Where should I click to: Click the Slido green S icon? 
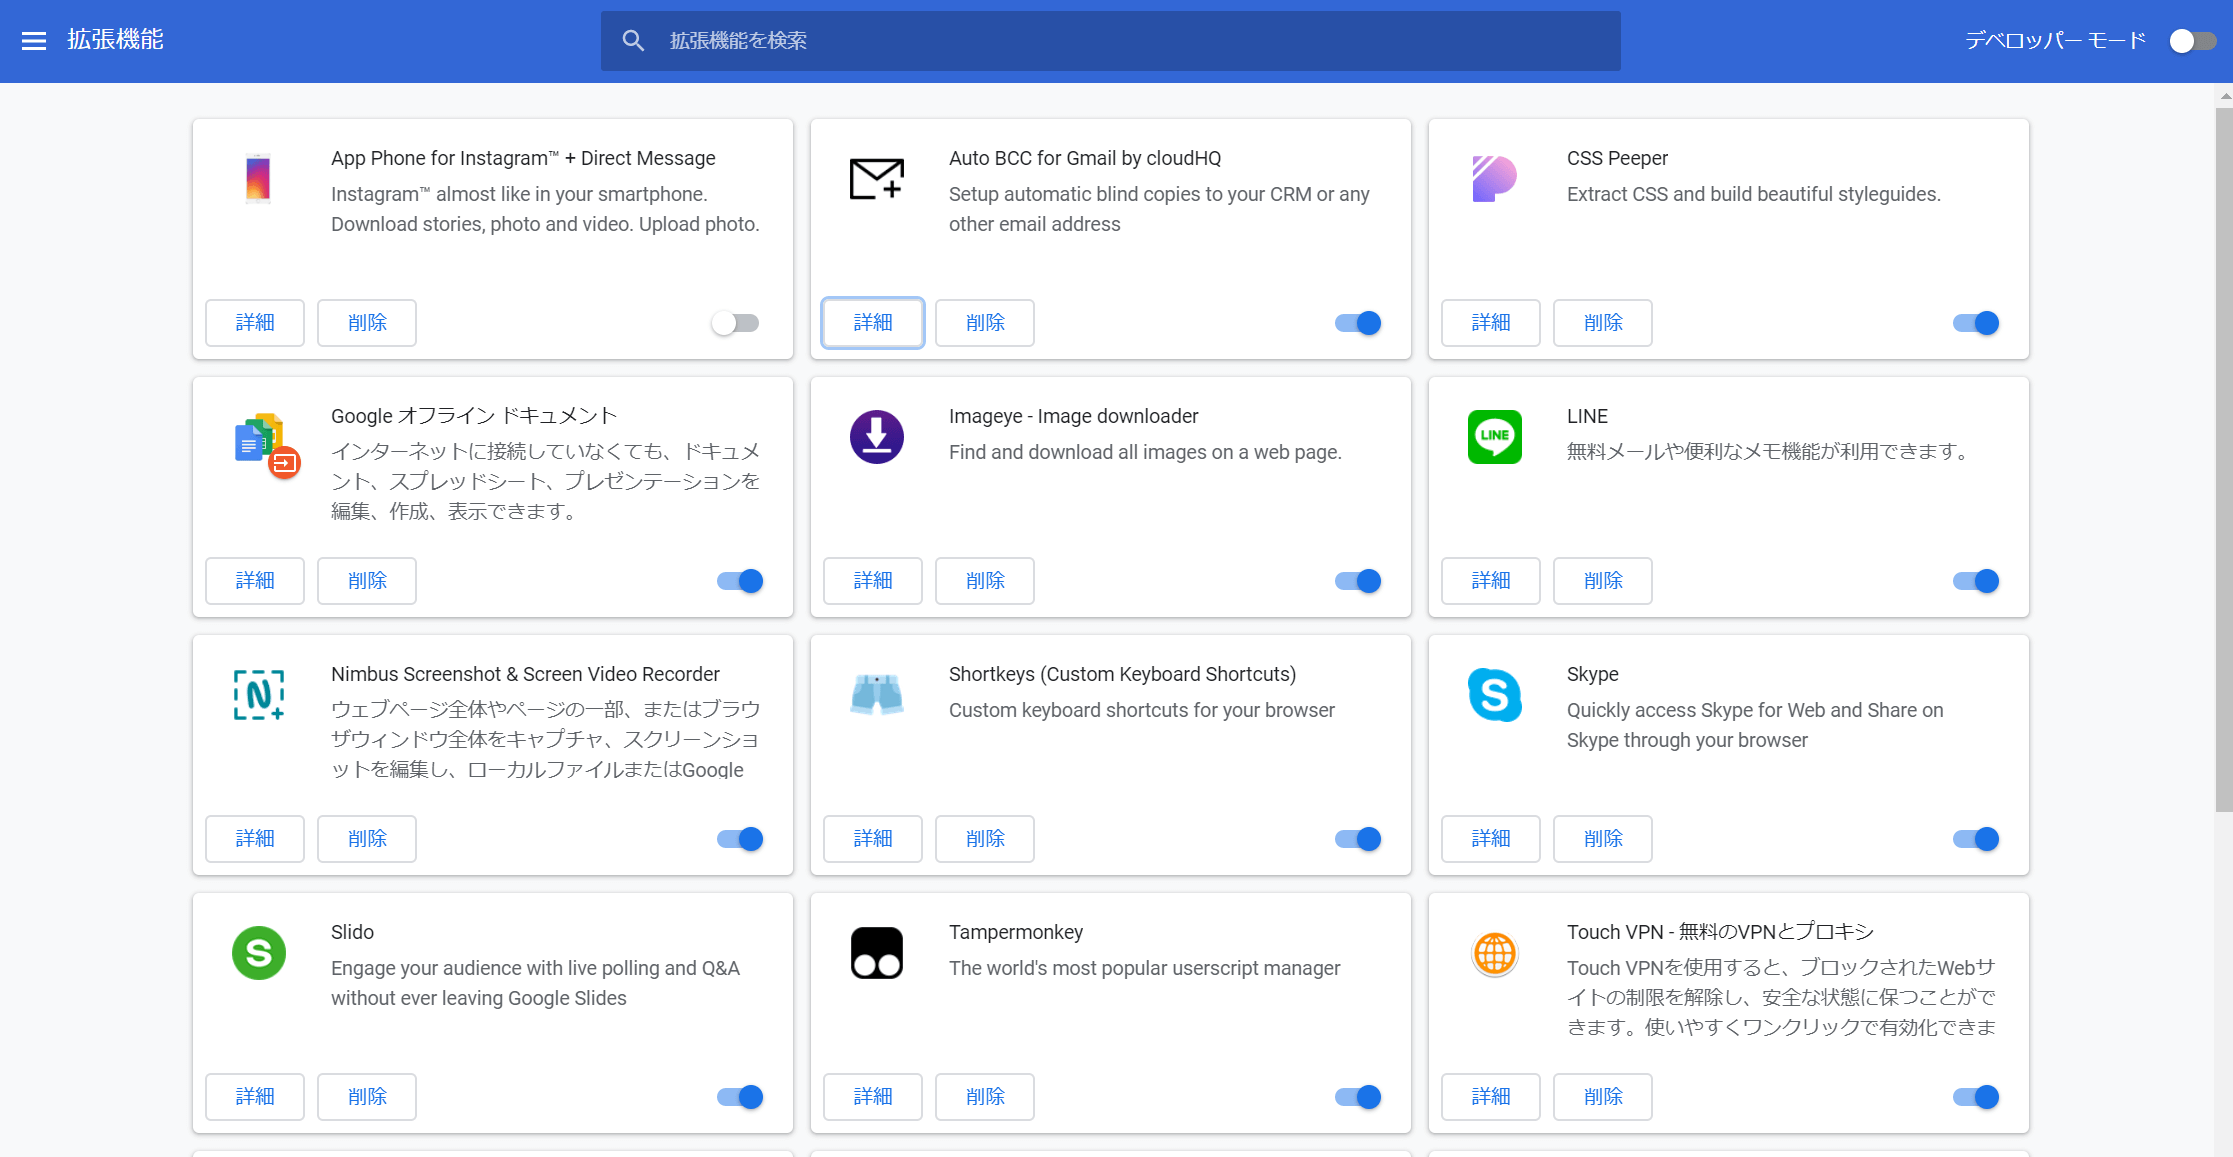258,953
